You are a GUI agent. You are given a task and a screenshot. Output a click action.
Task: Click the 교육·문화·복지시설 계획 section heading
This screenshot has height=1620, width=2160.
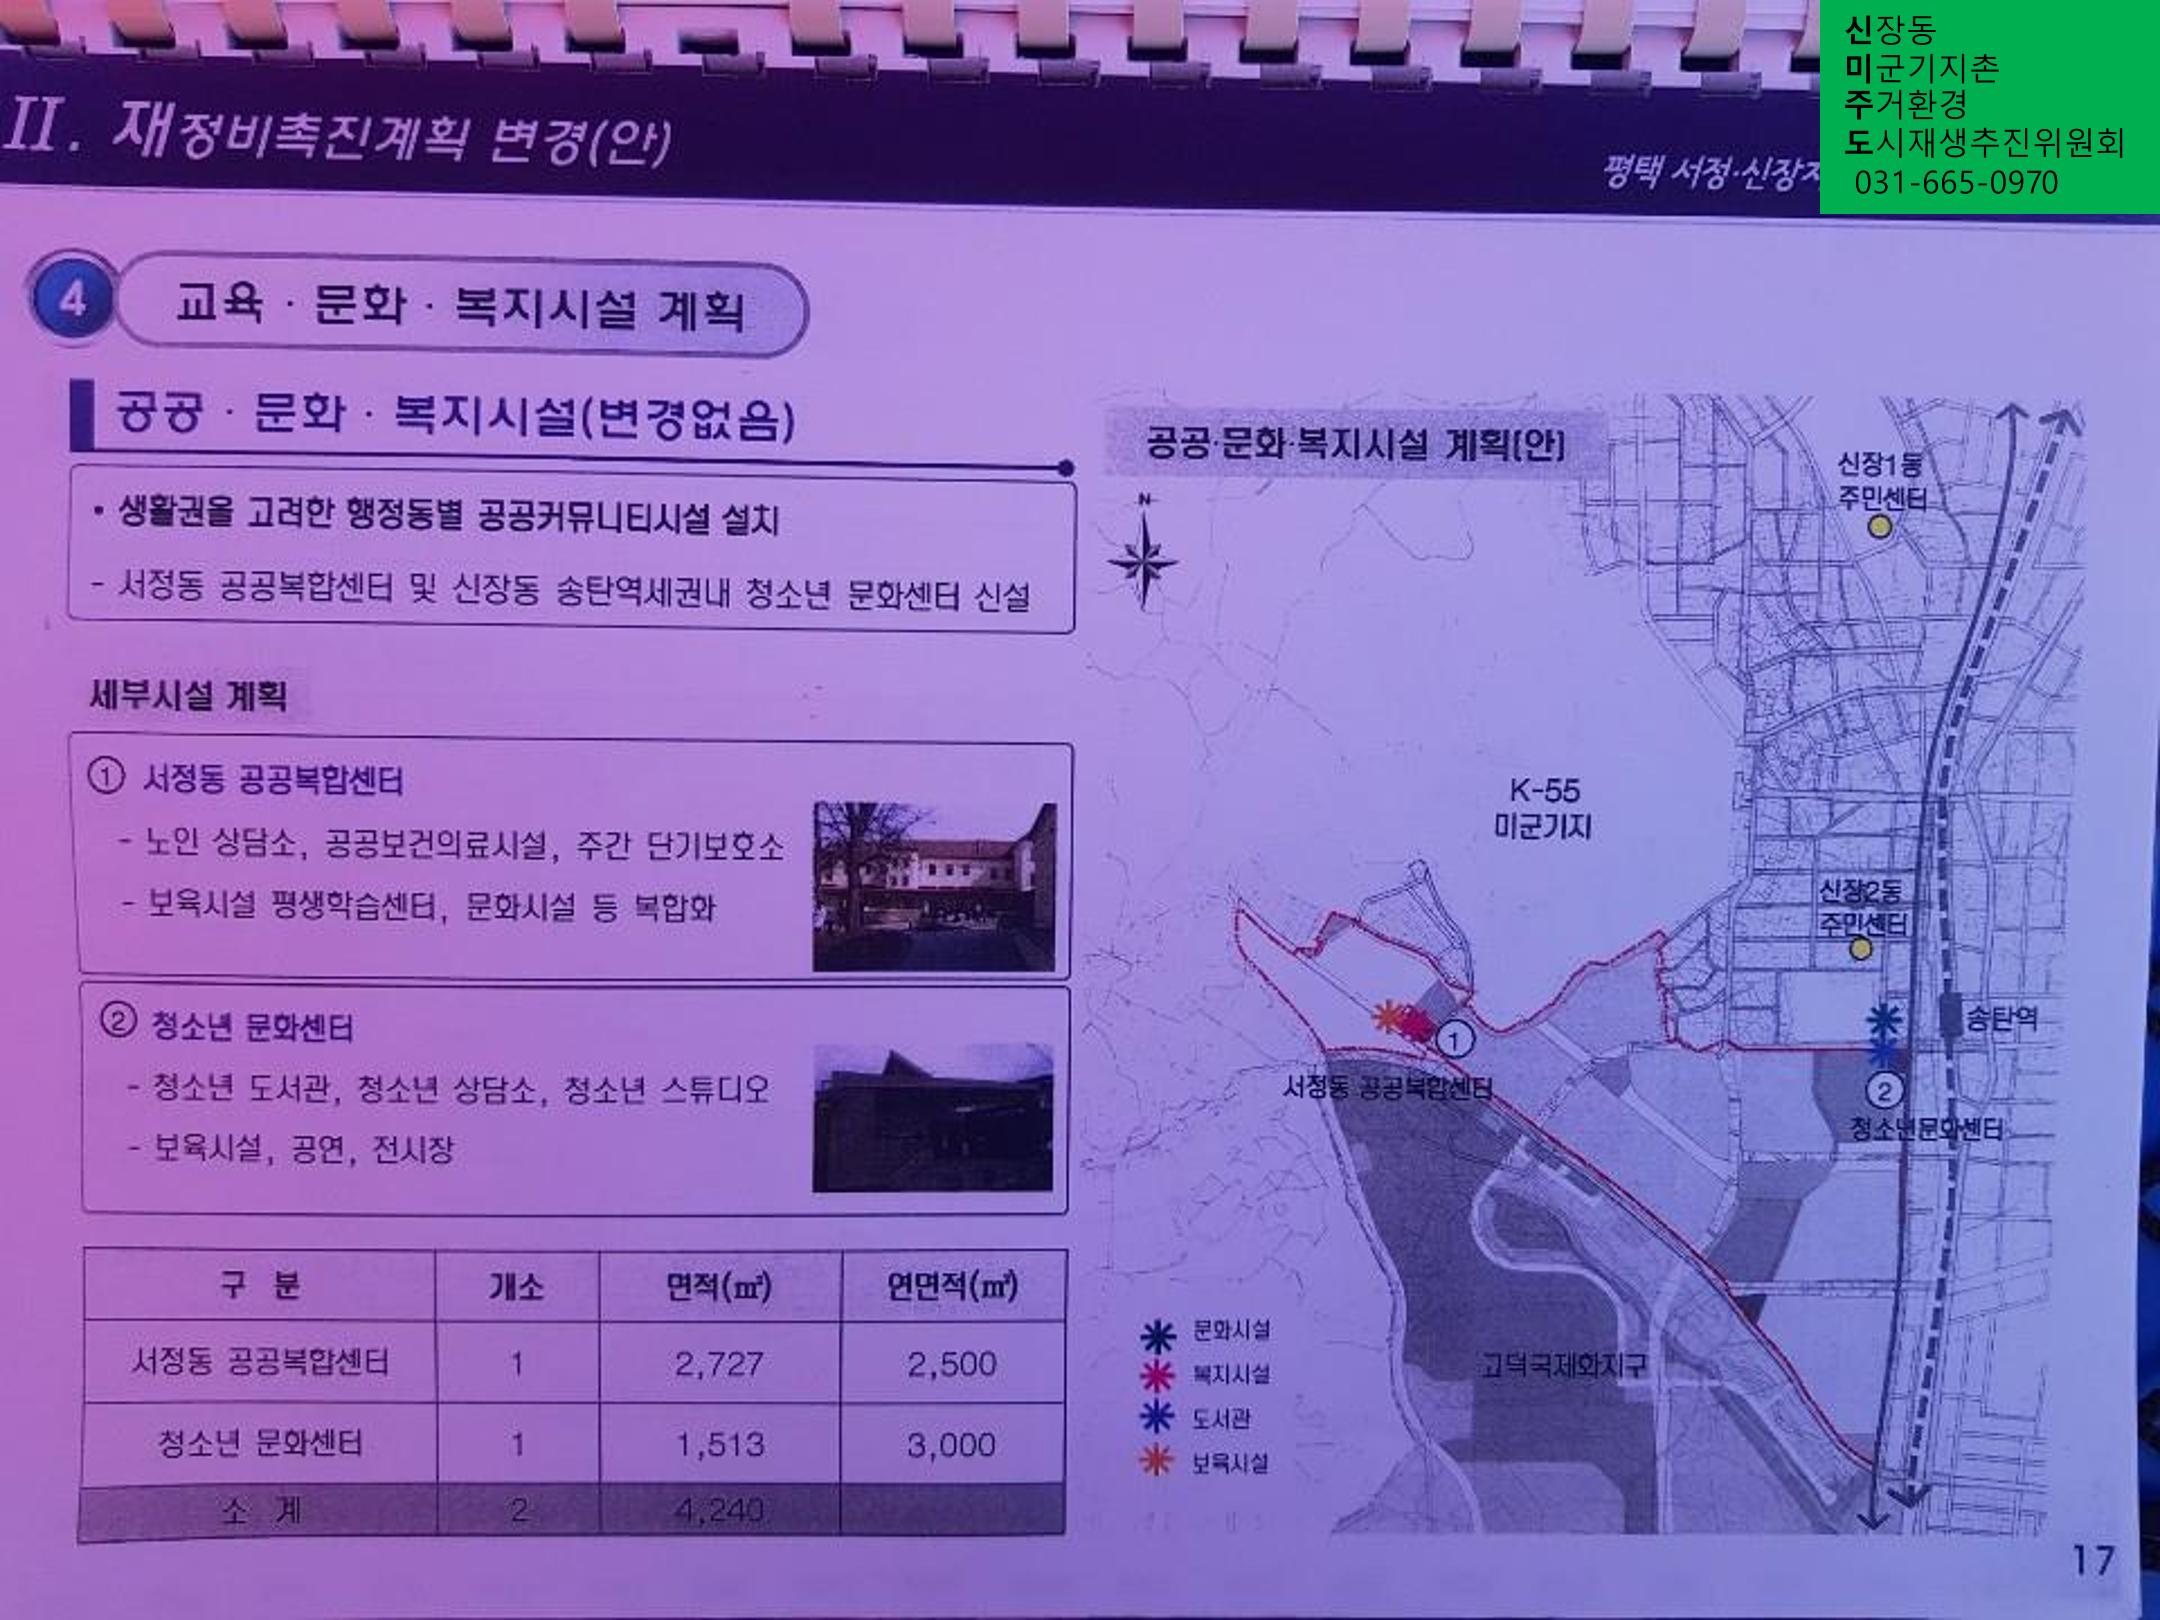[459, 306]
